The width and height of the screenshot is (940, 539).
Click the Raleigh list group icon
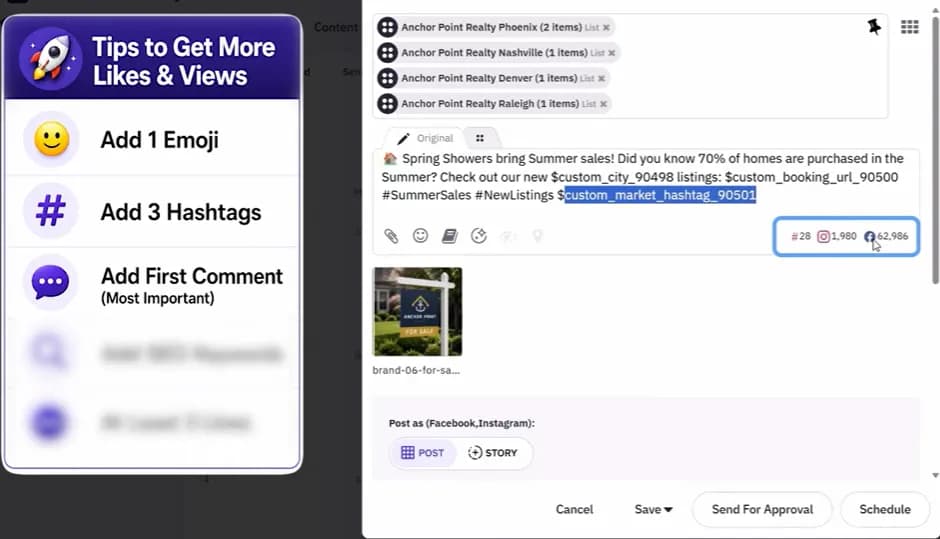(x=387, y=104)
